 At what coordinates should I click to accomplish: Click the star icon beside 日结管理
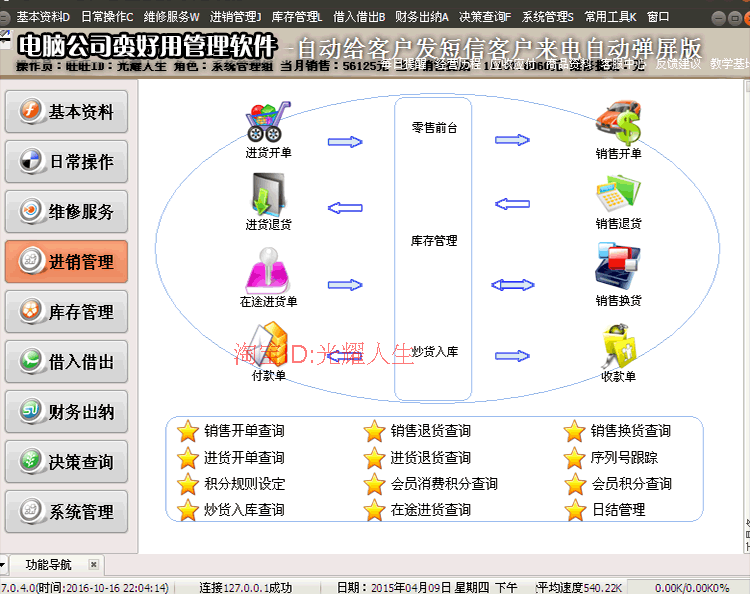tap(574, 510)
